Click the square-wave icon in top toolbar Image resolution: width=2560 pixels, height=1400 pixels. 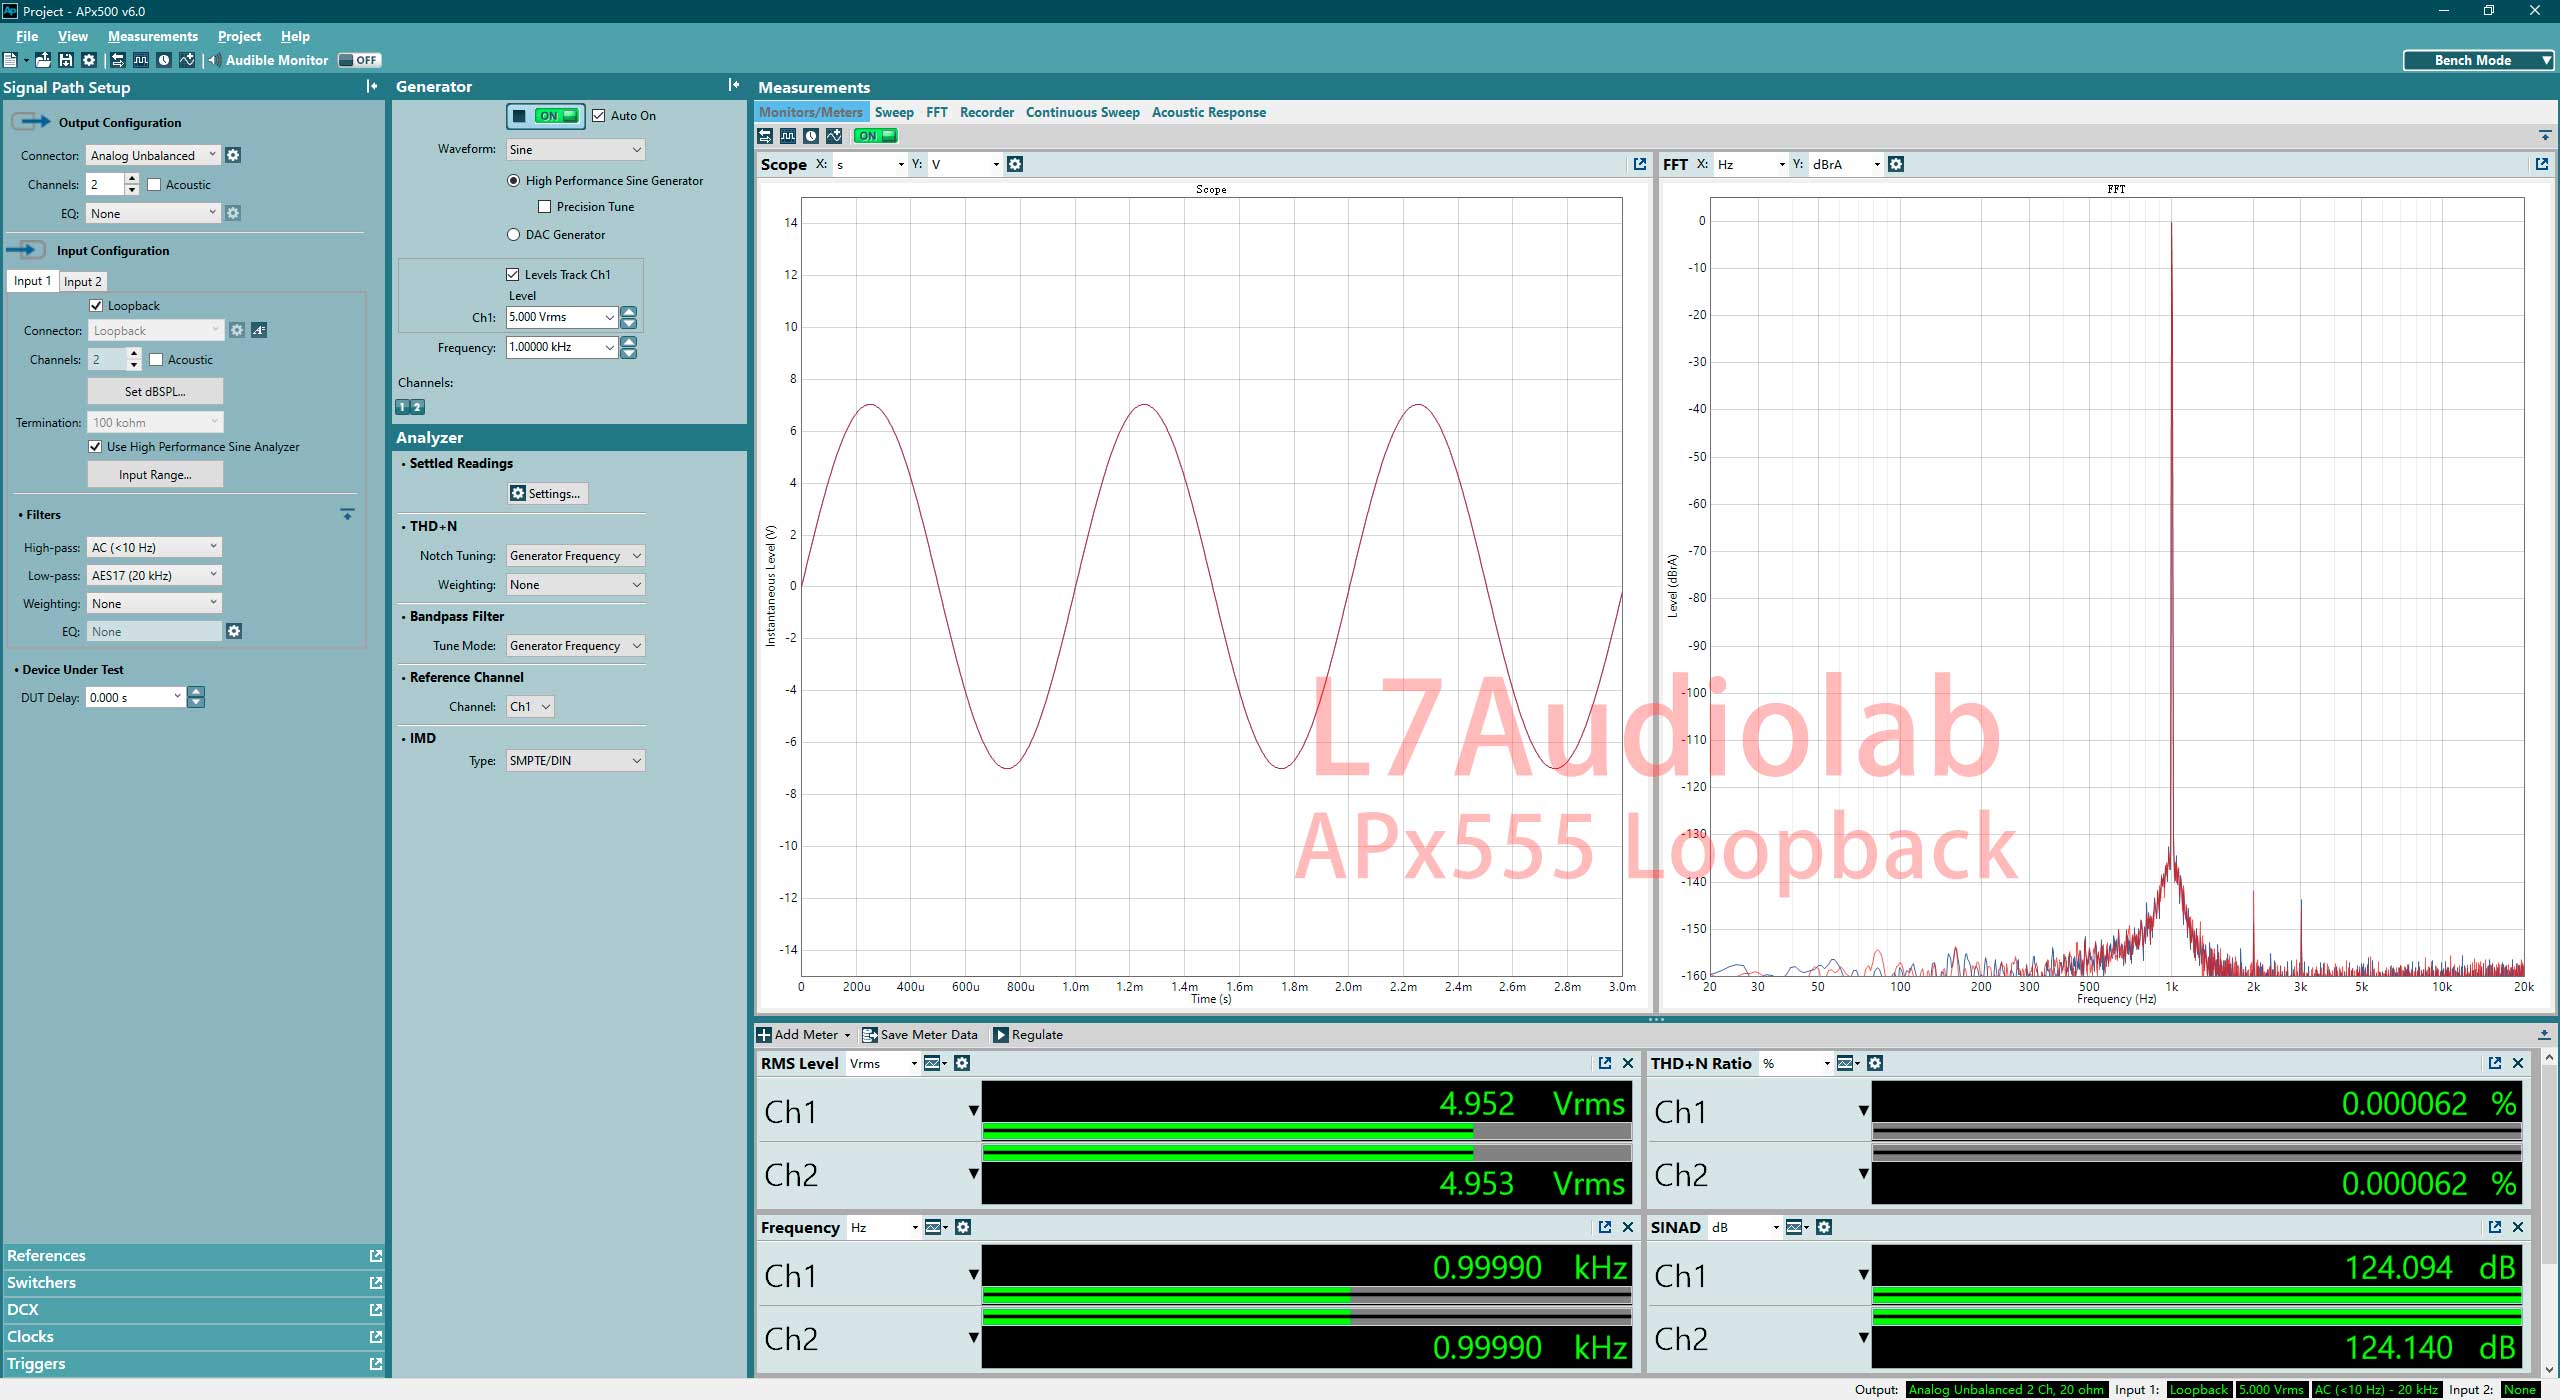[141, 60]
